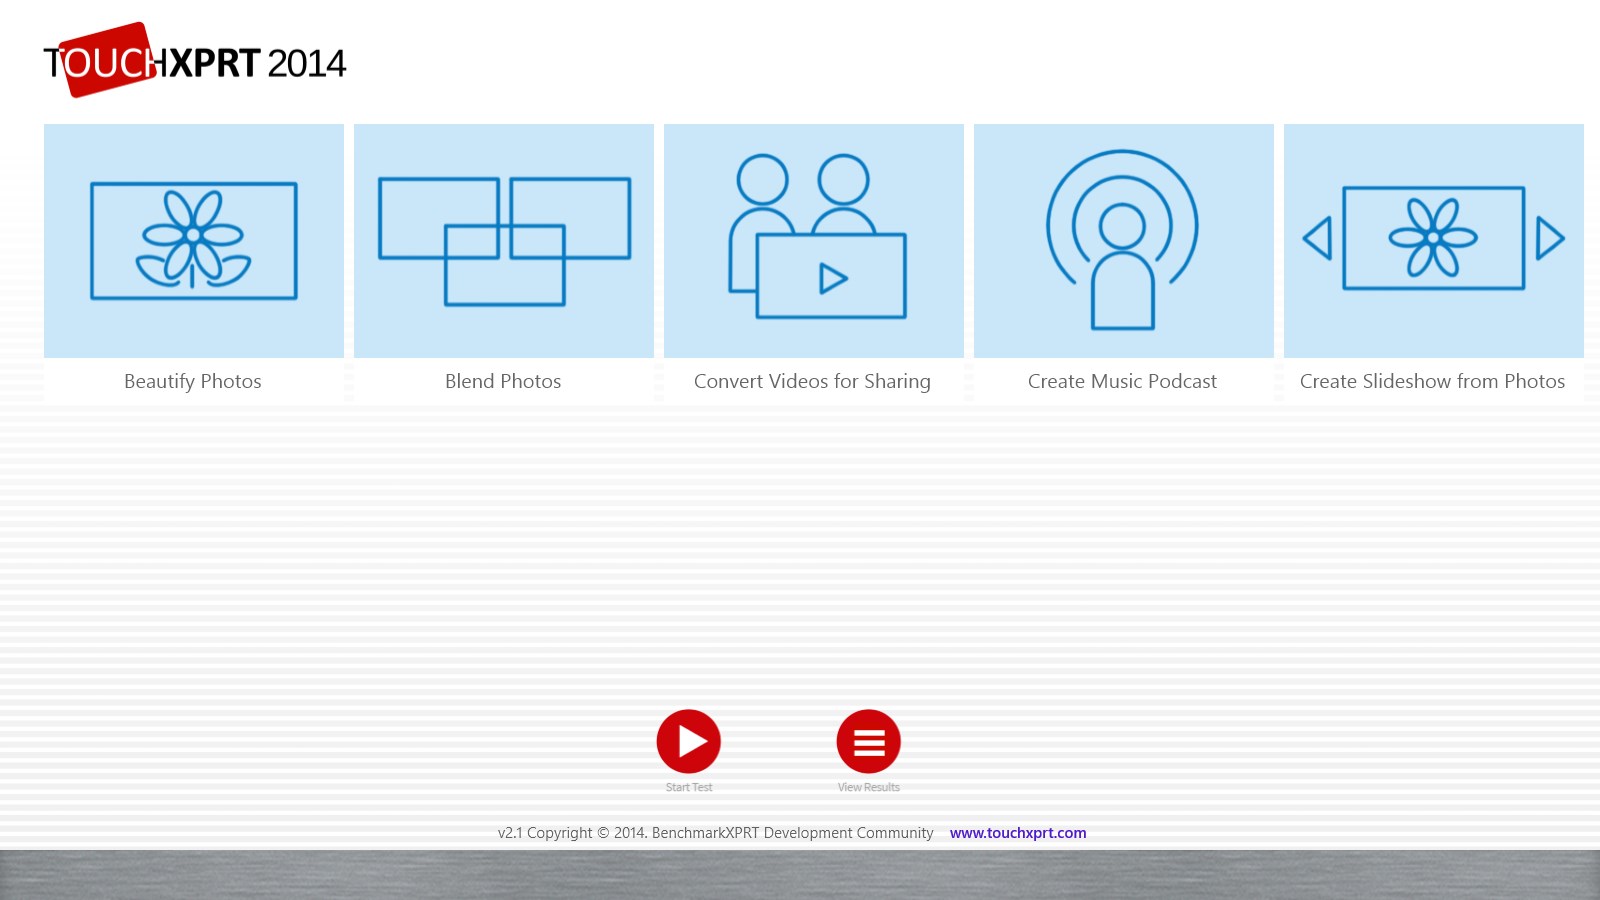Choose the "Convert Videos for Sharing" label
This screenshot has height=900, width=1600.
coord(812,381)
